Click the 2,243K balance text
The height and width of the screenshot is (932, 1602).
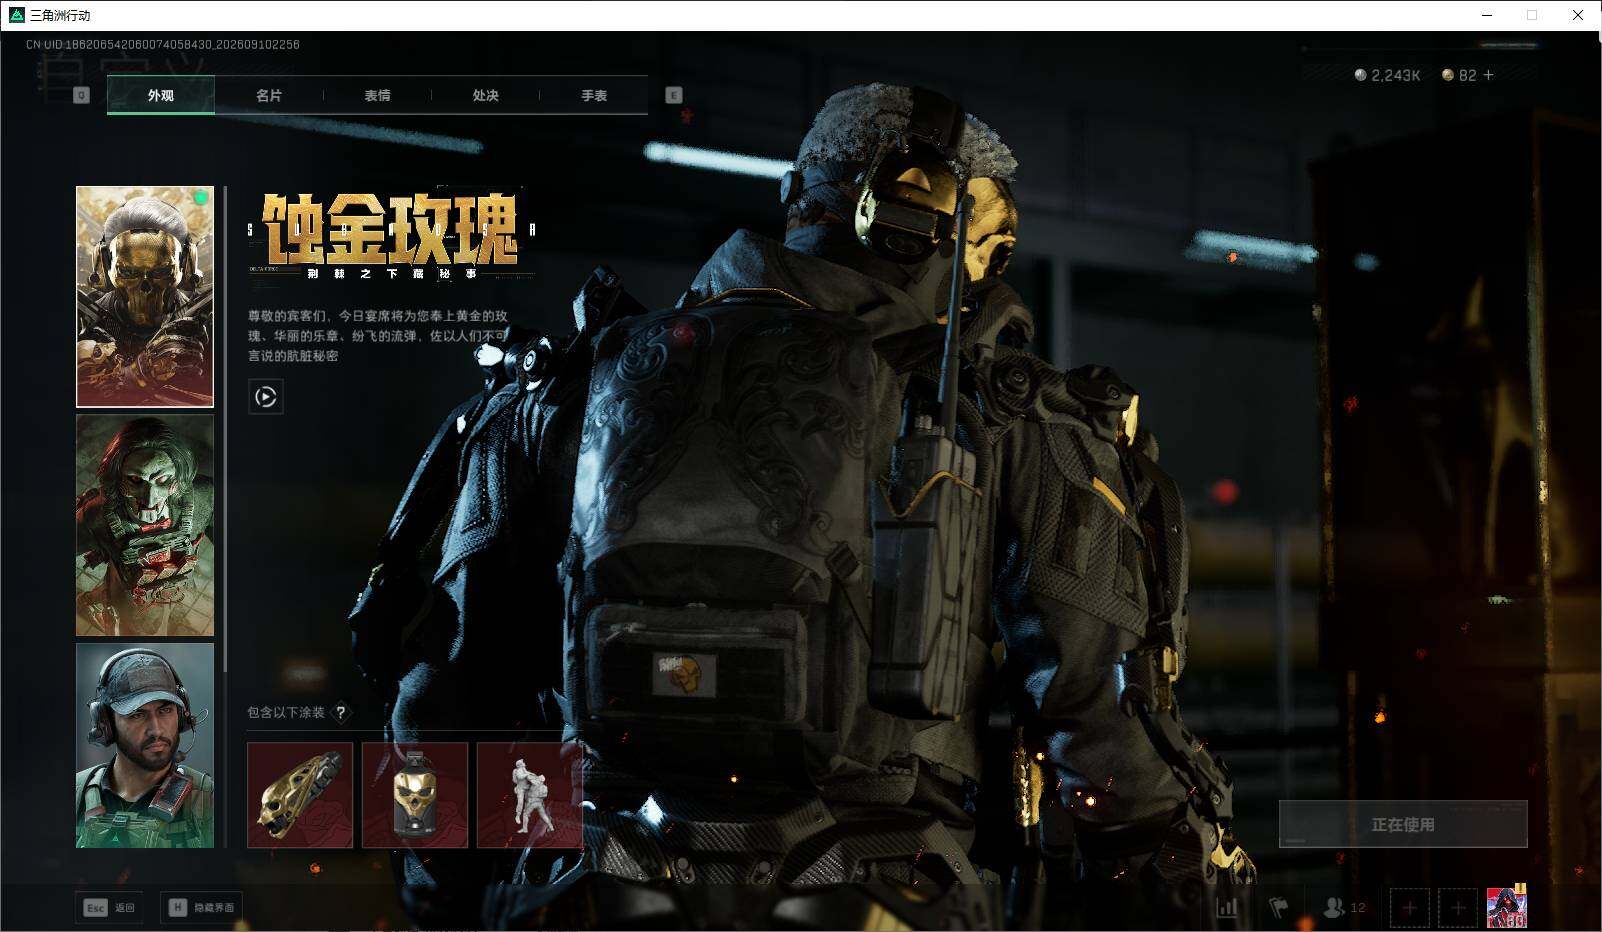1396,75
